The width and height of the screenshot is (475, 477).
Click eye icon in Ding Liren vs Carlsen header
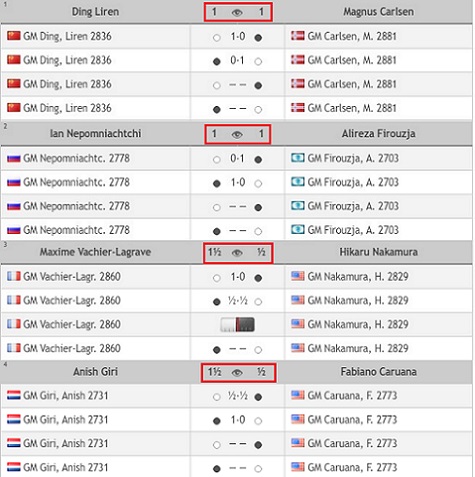click(237, 13)
